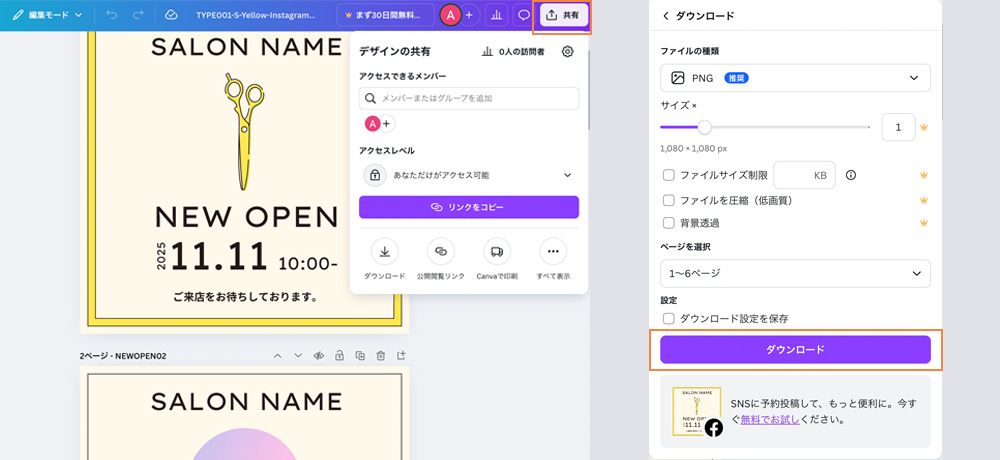This screenshot has width=1000, height=460.
Task: Tick the ダウンロード設定を保存 checkbox
Action: click(x=669, y=318)
